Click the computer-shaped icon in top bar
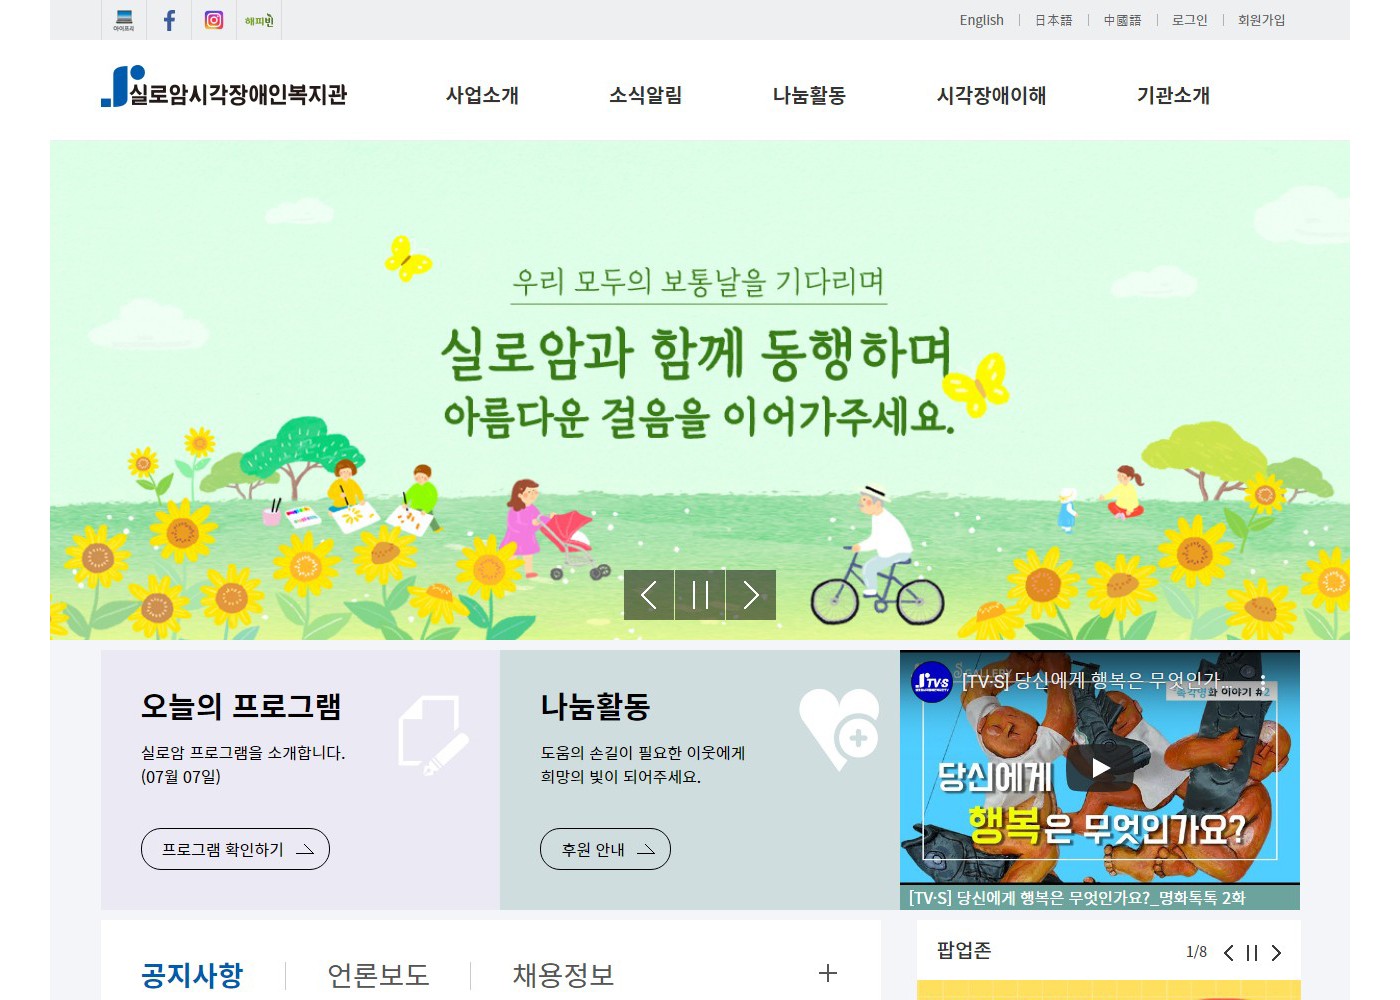The width and height of the screenshot is (1400, 1000). coord(124,20)
